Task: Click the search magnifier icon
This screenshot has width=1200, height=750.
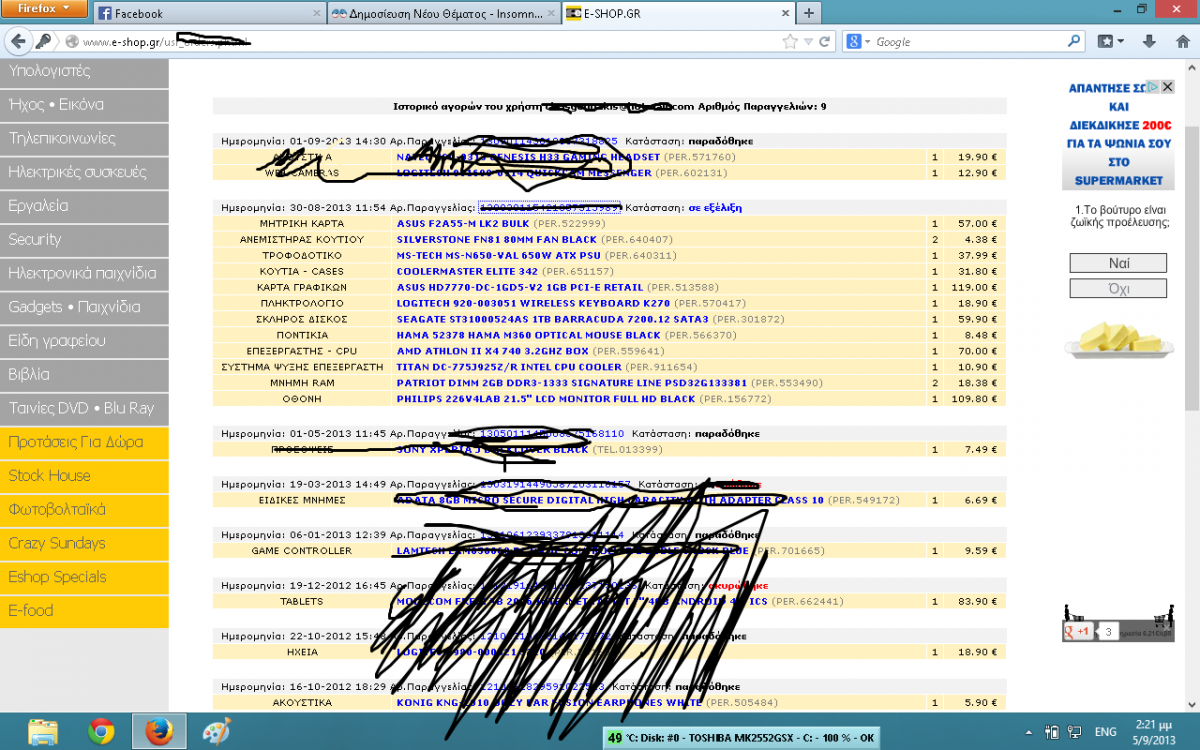Action: [1074, 42]
